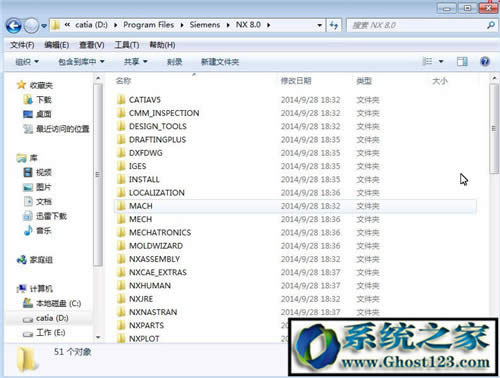Viewport: 500px width, 378px height.
Task: Open the 文件(F) menu
Action: (22, 45)
